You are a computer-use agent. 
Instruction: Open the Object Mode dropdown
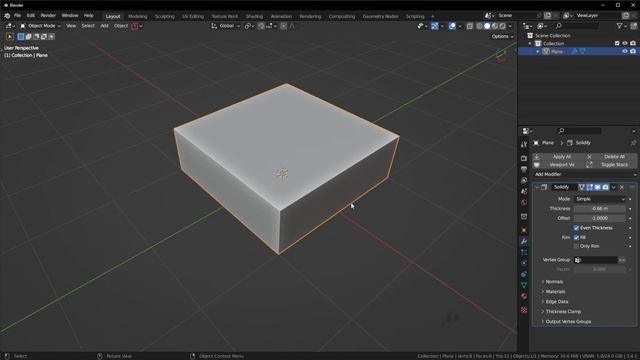point(40,26)
